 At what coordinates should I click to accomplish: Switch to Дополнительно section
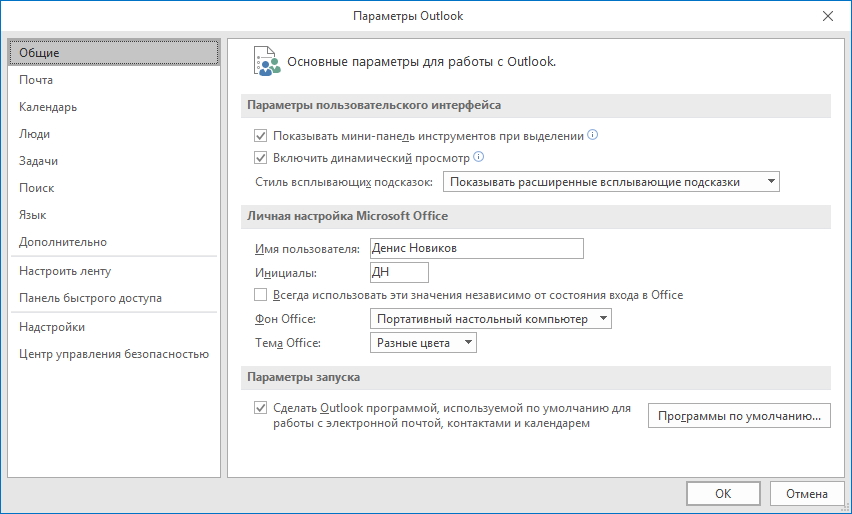pos(114,242)
